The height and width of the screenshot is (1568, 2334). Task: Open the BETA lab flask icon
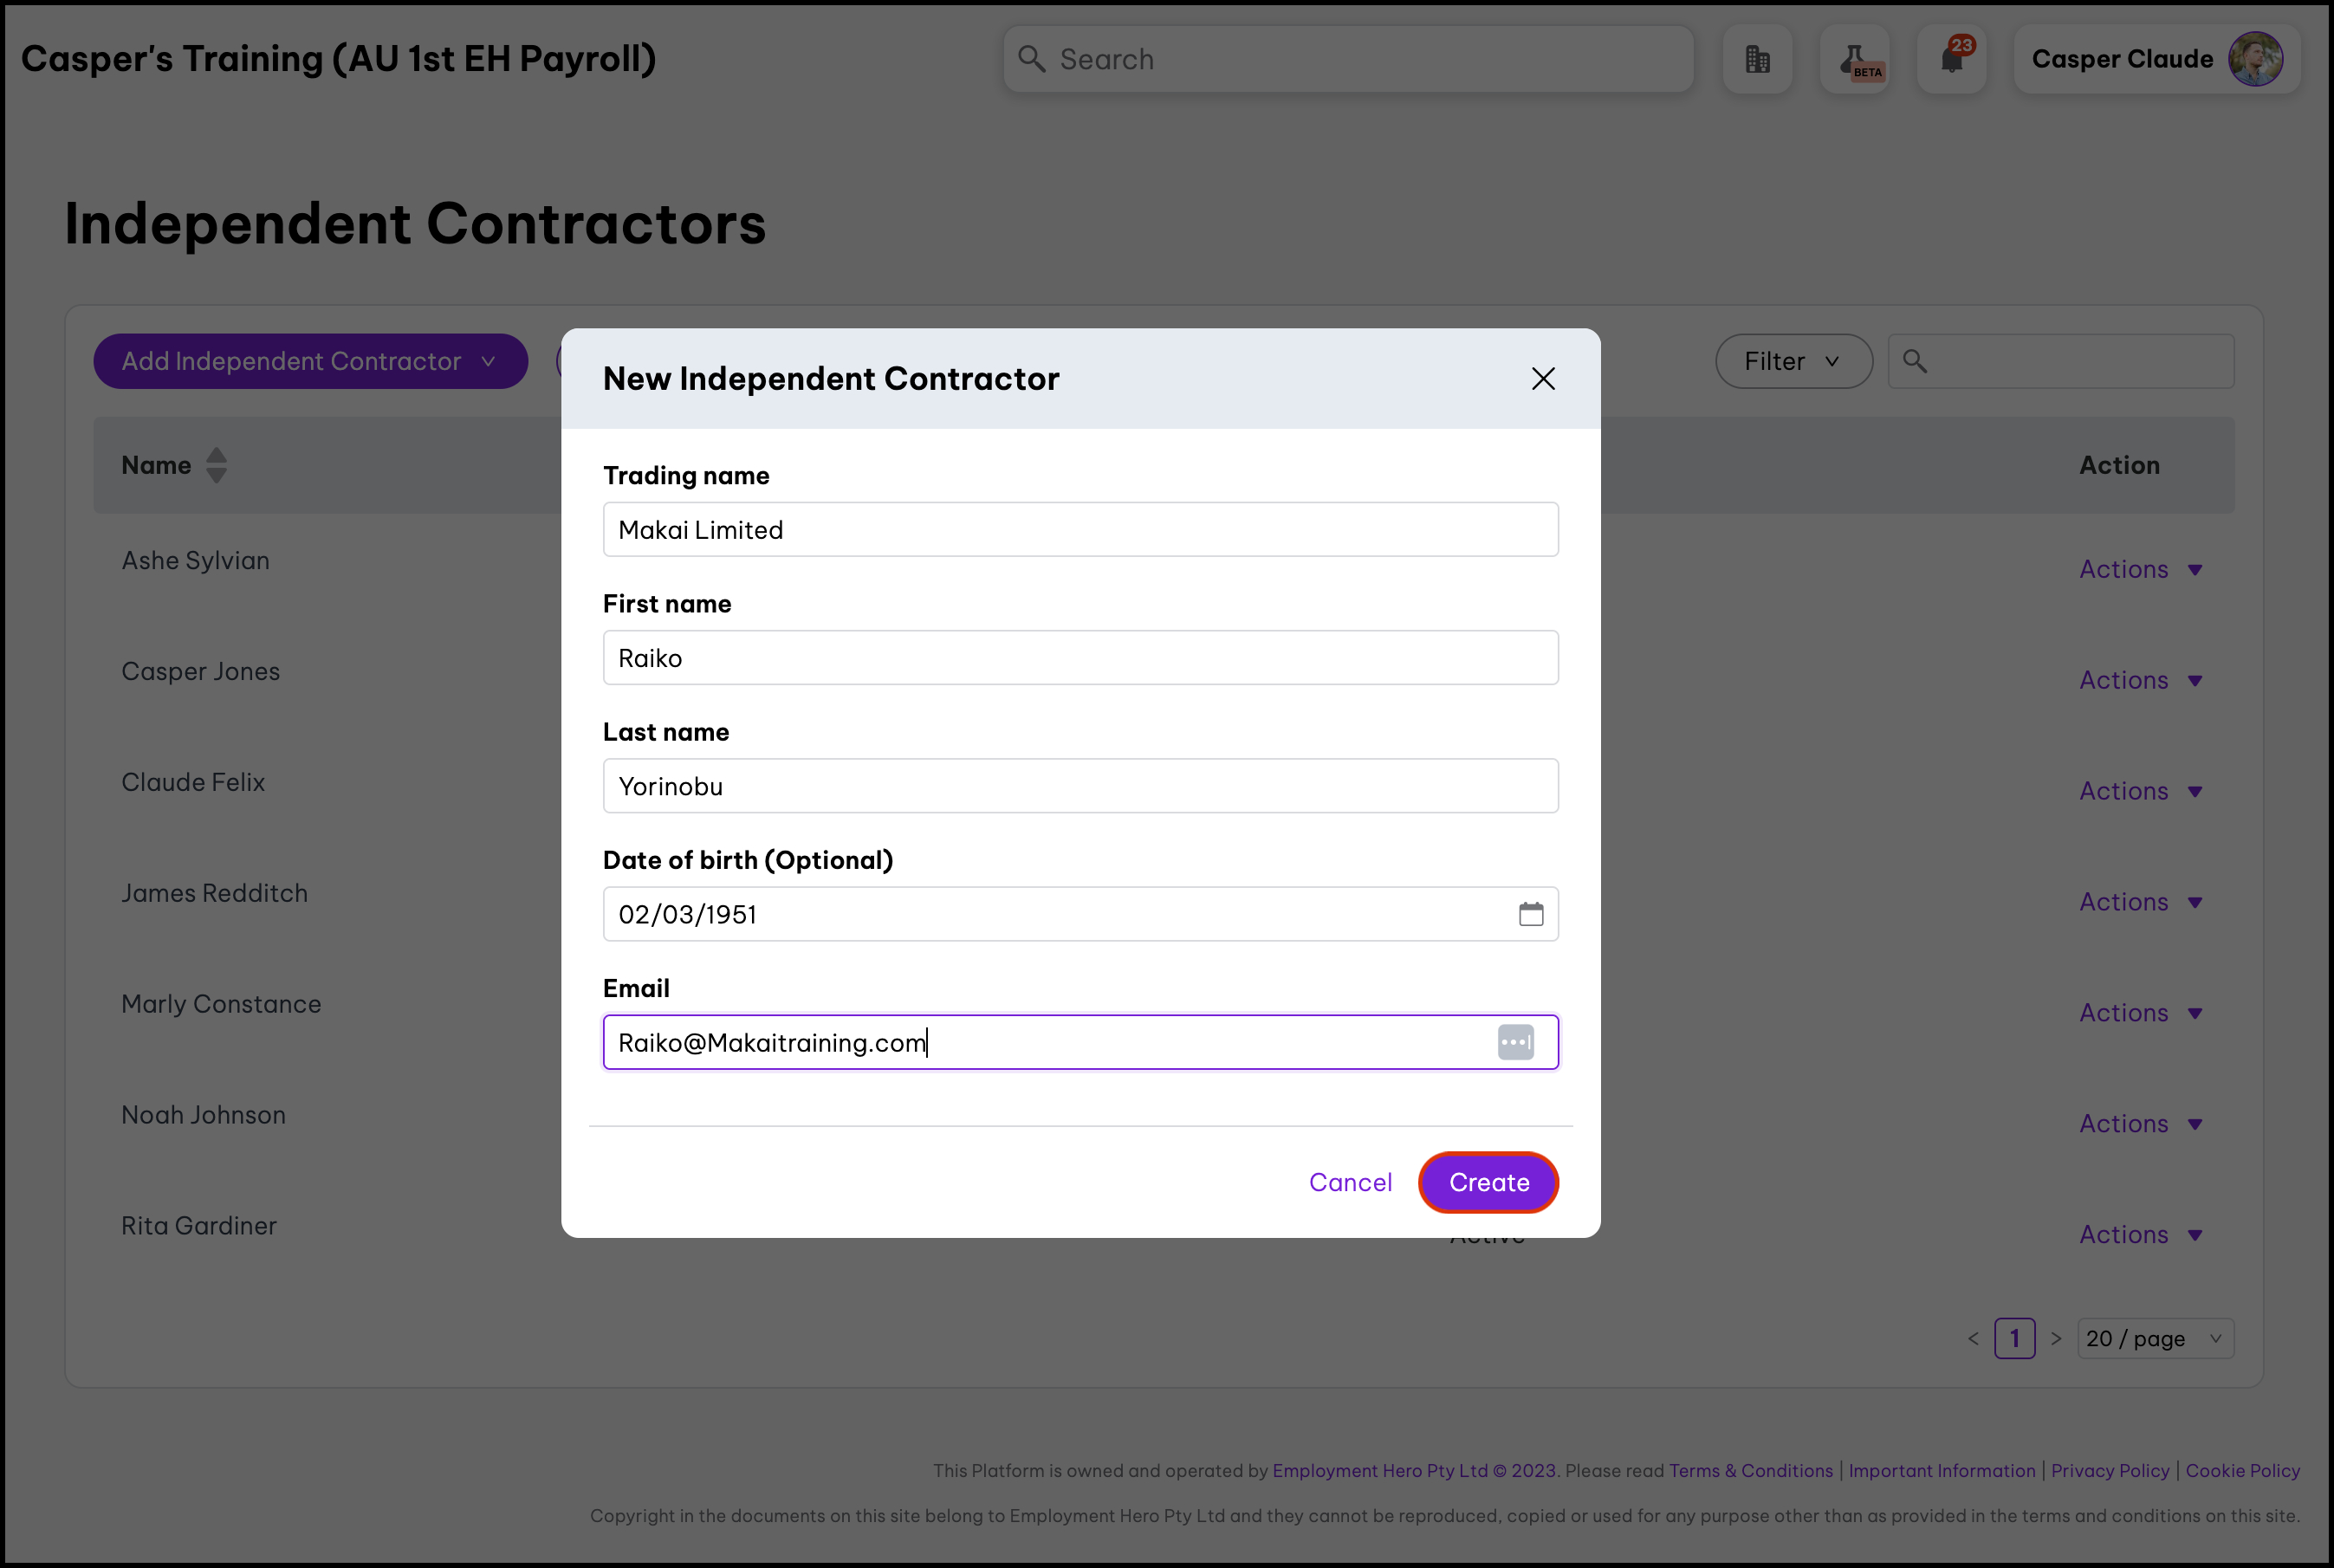click(1855, 59)
